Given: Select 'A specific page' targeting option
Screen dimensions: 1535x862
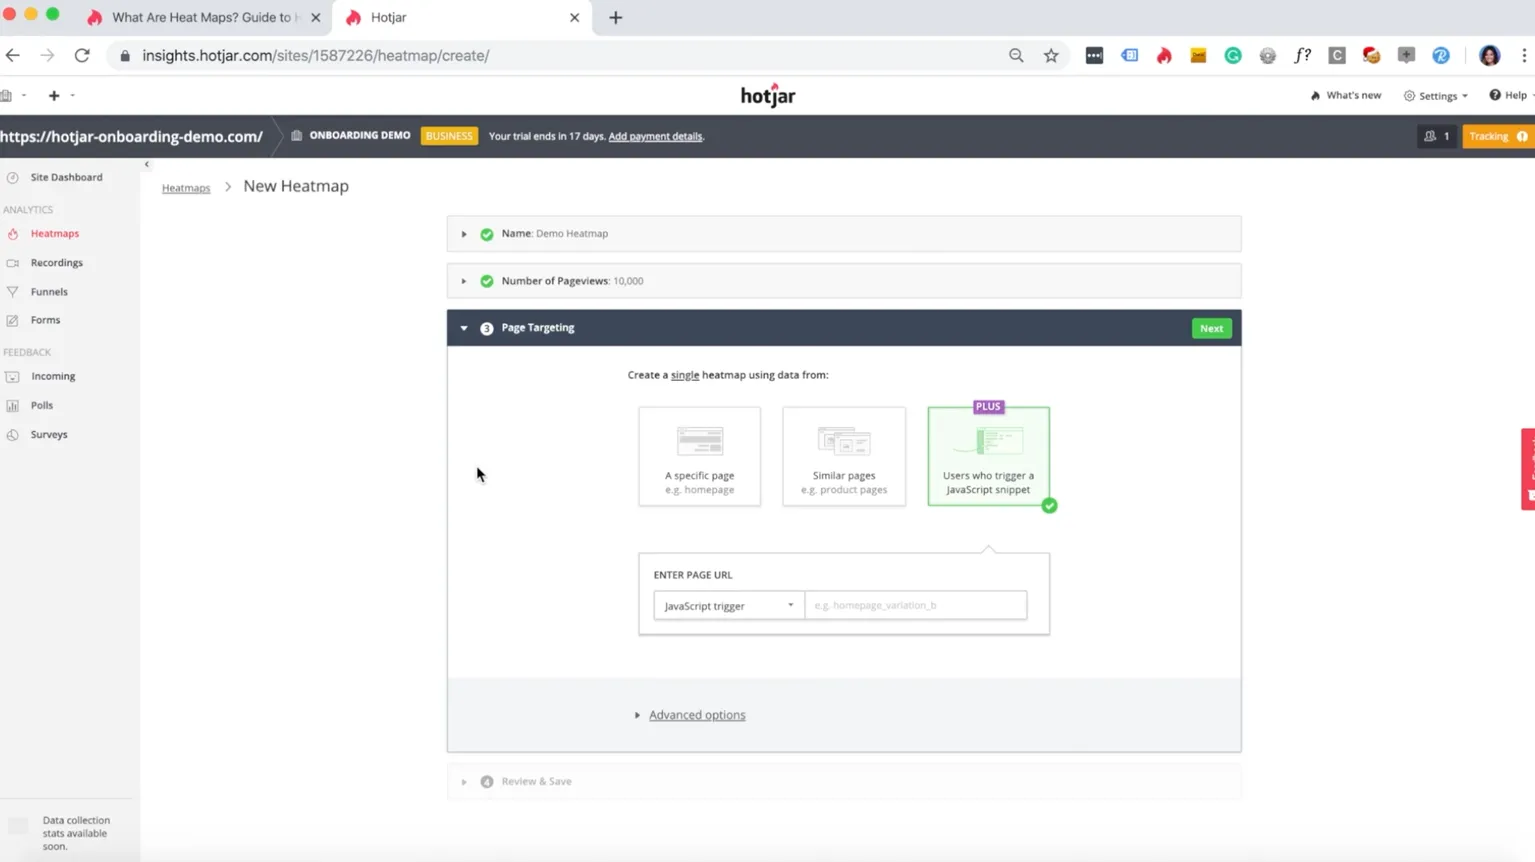Looking at the screenshot, I should click(699, 456).
